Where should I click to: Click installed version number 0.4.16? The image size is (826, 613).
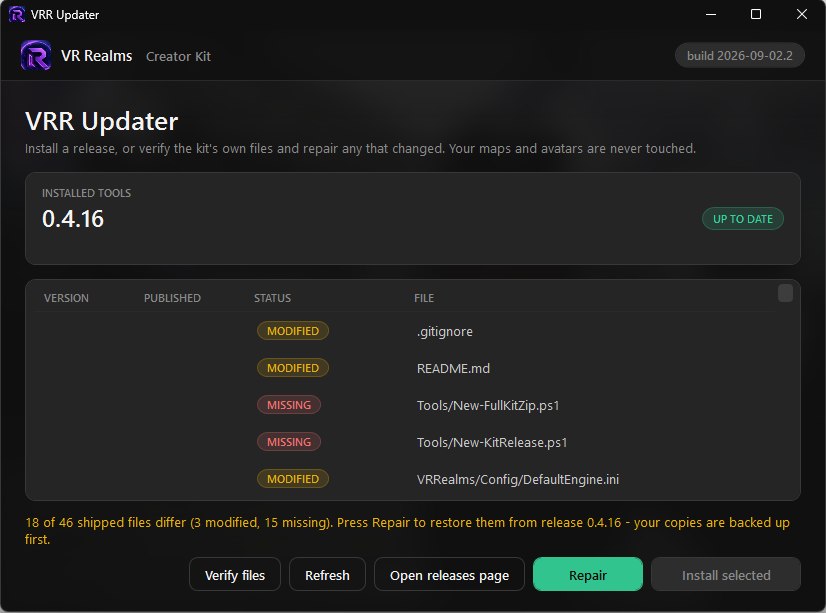pyautogui.click(x=73, y=219)
